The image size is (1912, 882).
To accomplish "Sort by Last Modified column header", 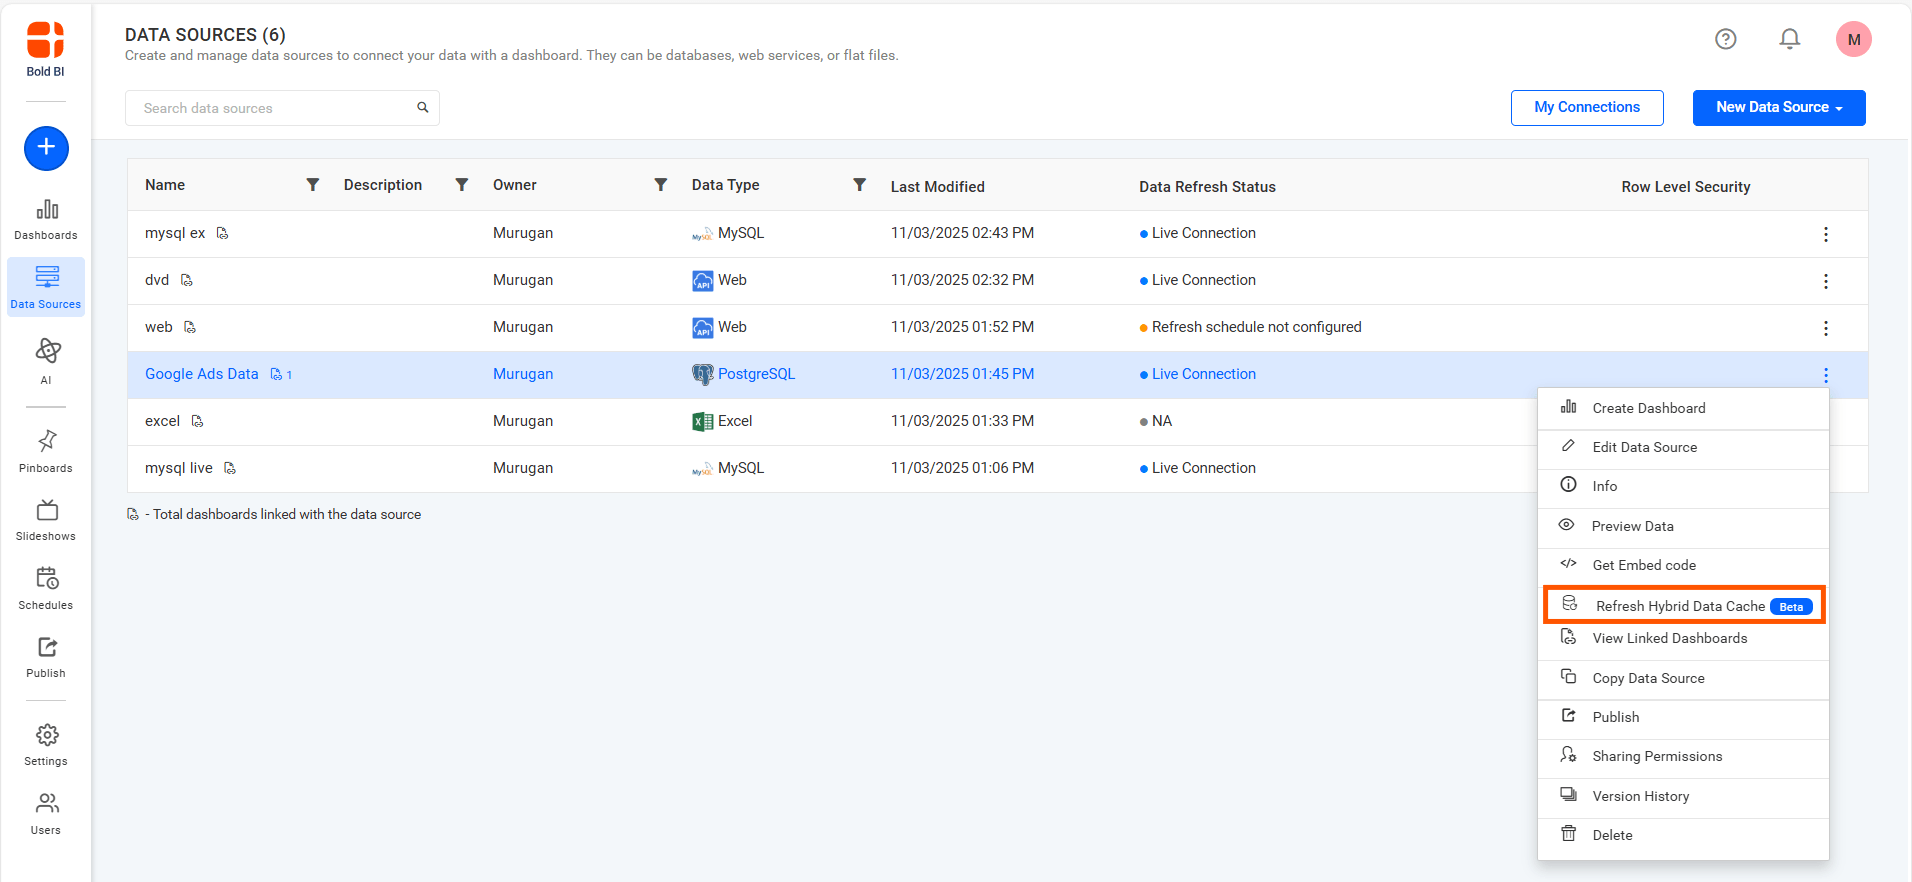I will coord(937,187).
